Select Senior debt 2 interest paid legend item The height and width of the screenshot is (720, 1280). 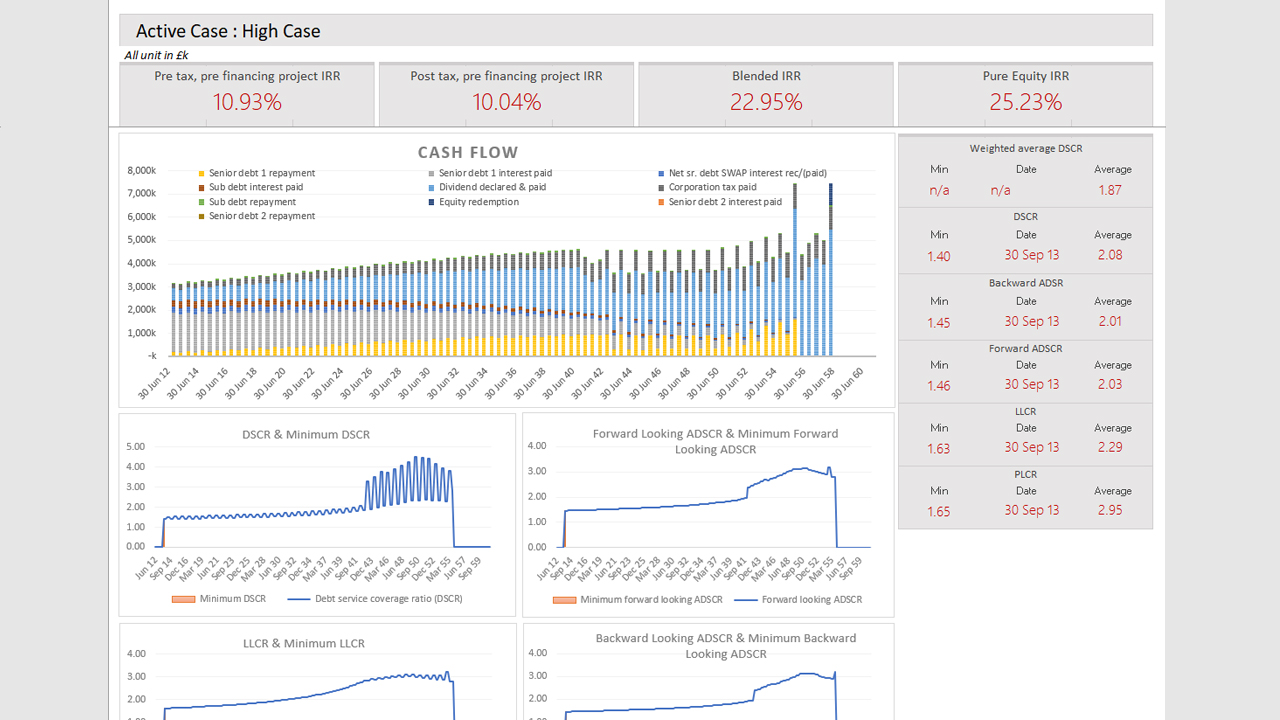tap(725, 202)
